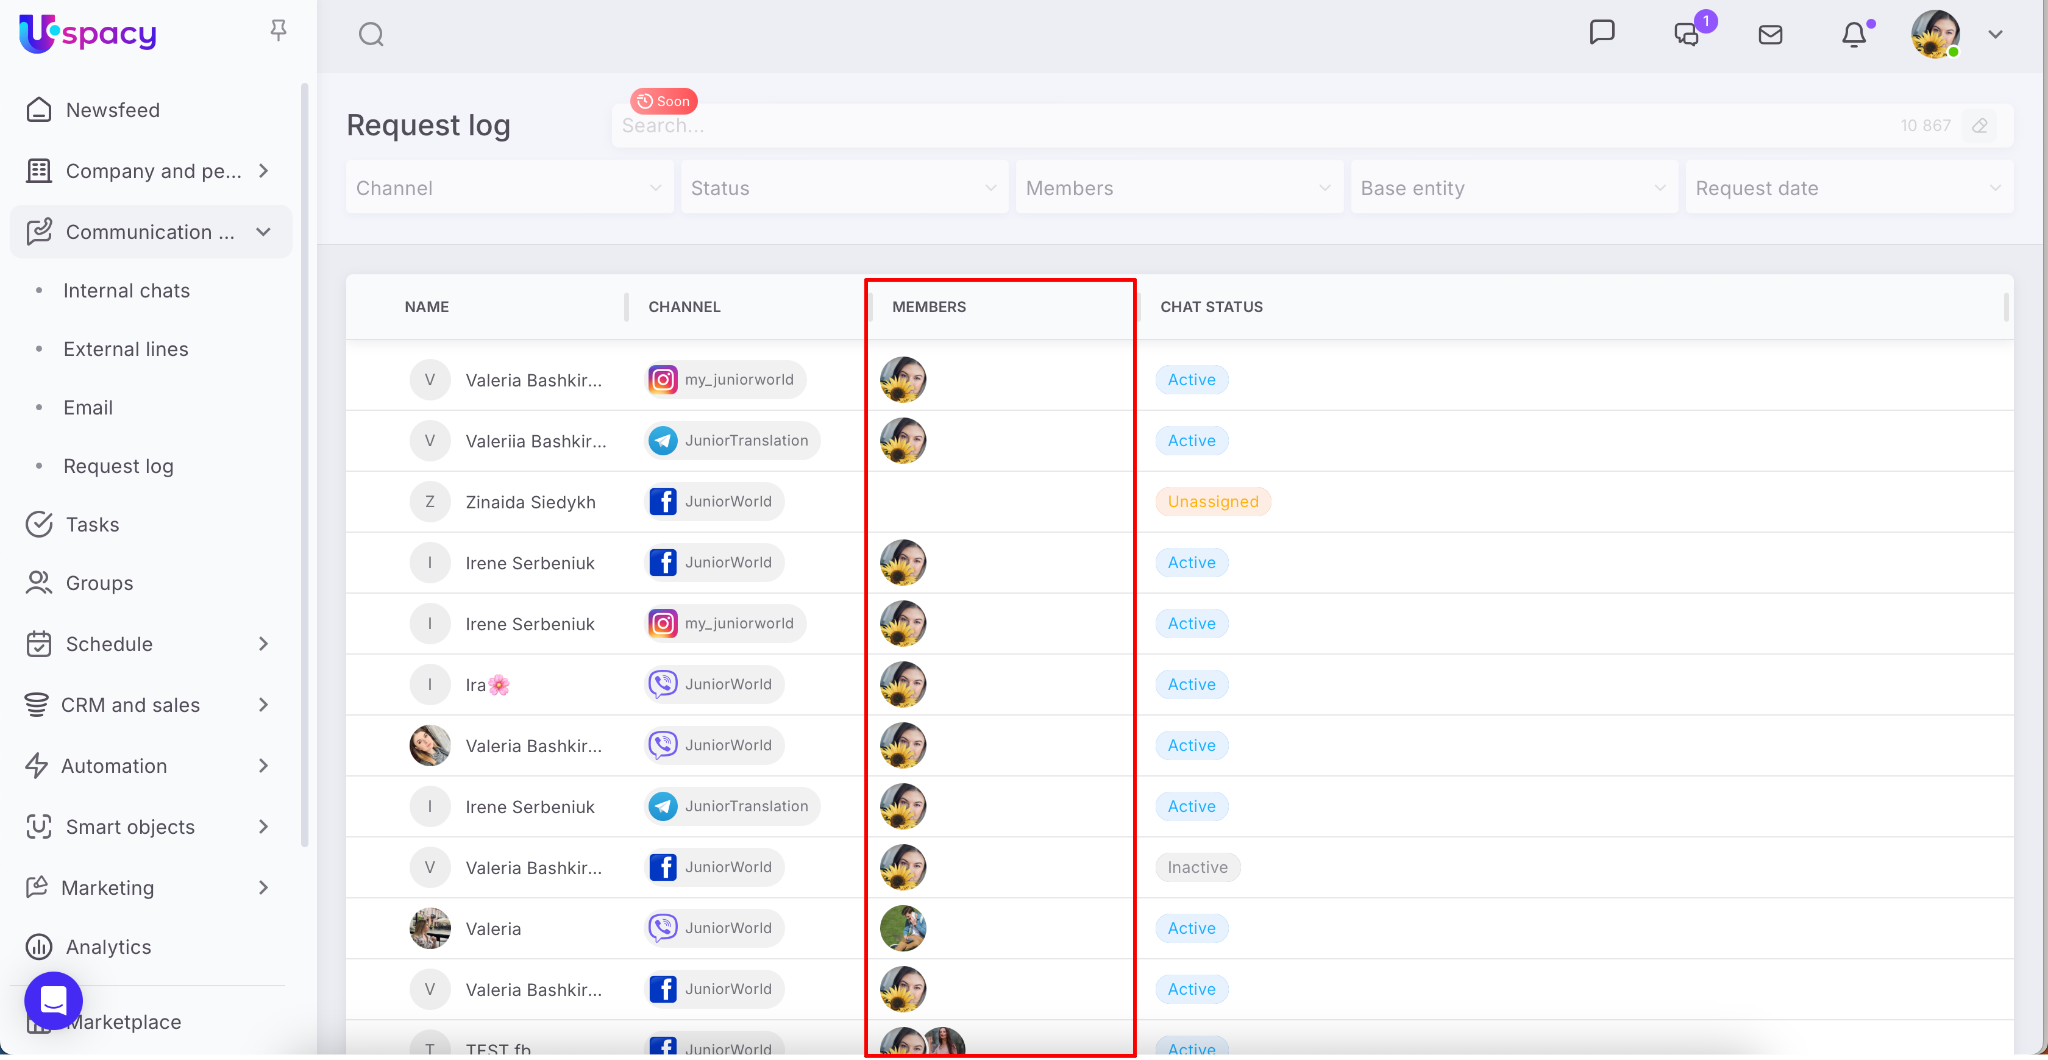Open the email envelope icon in header
The width and height of the screenshot is (2048, 1060).
pos(1770,35)
